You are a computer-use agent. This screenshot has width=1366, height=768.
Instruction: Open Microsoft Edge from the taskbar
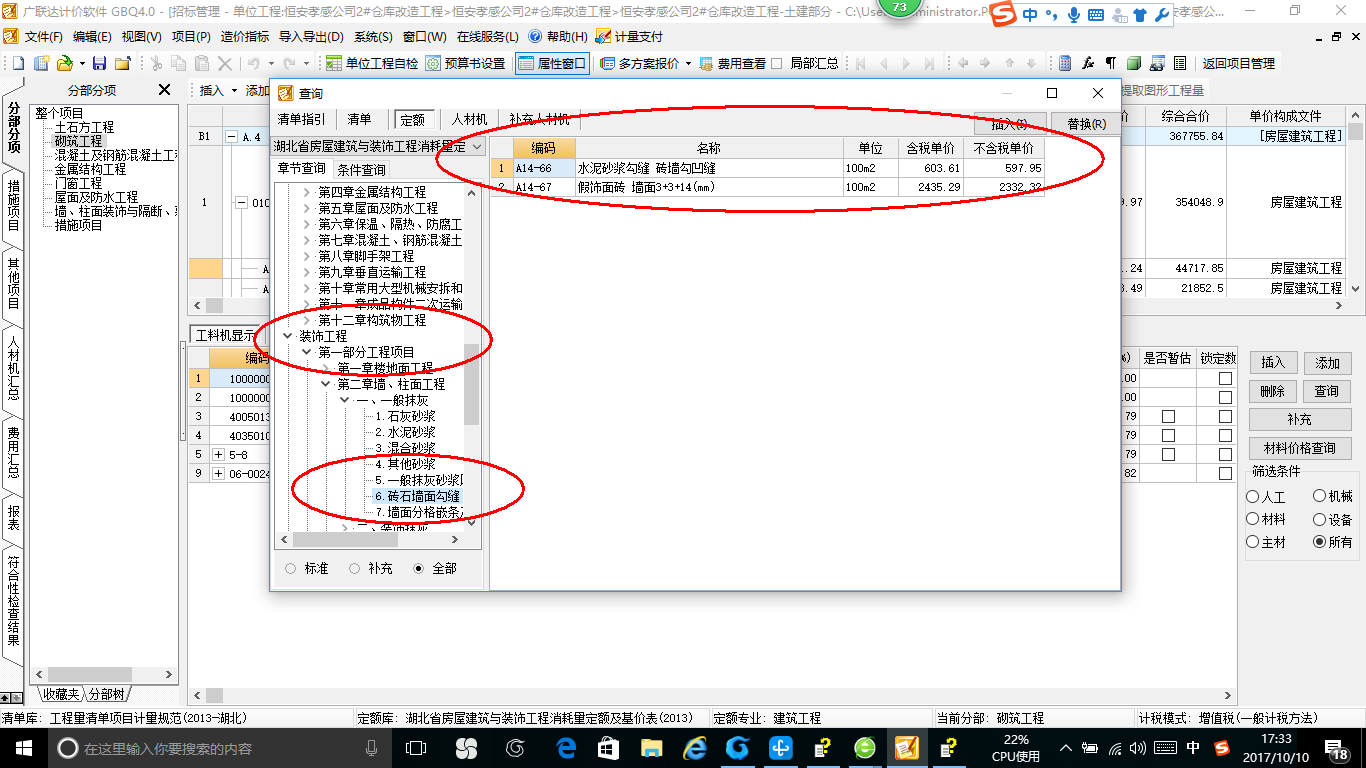point(566,747)
